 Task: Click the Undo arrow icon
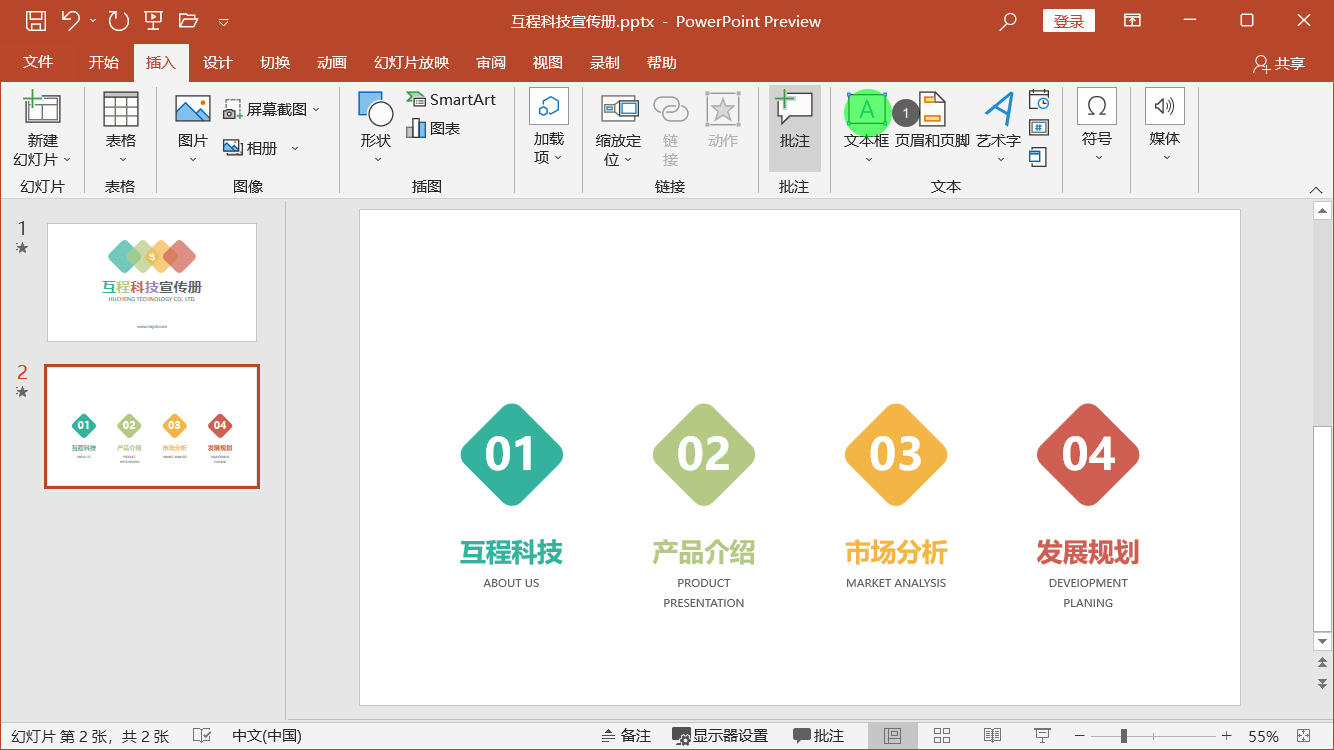[70, 20]
